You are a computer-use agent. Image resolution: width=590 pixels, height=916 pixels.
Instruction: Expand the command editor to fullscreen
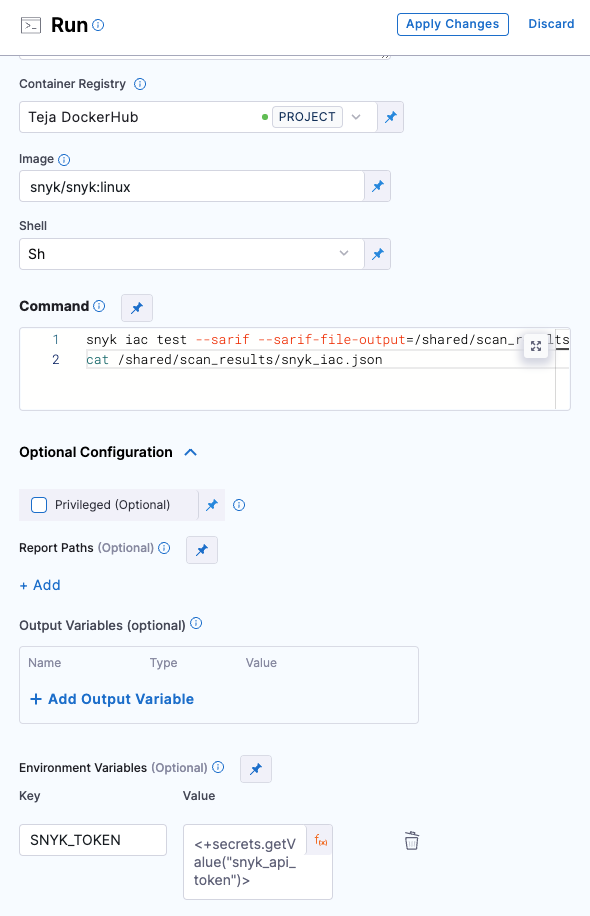536,346
